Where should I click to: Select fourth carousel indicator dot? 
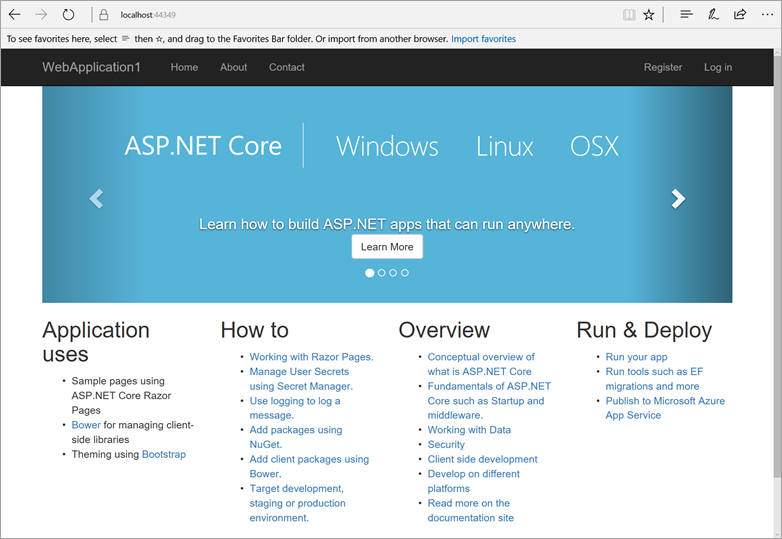[405, 273]
